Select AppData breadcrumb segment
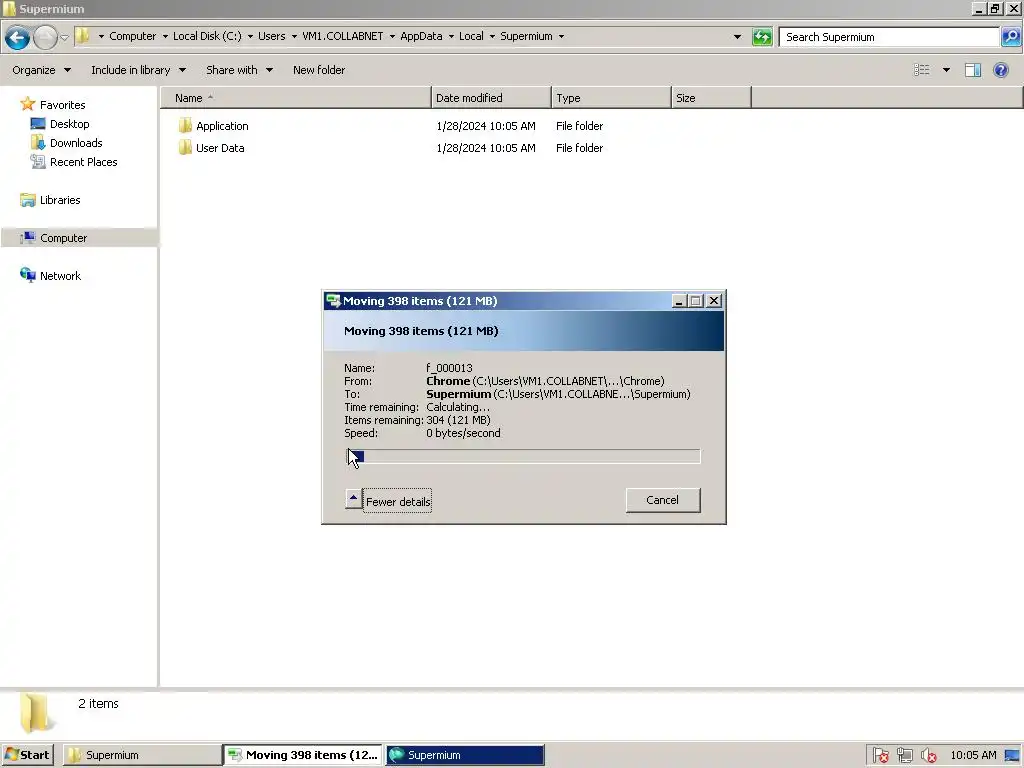The image size is (1024, 768). point(421,36)
